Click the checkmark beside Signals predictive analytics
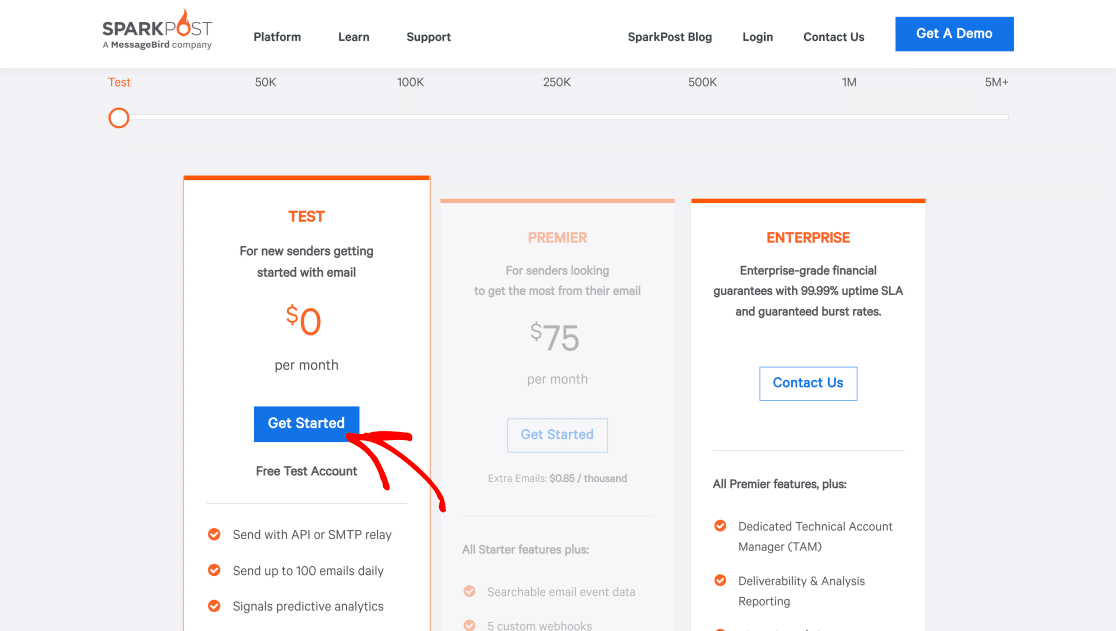 (x=214, y=606)
